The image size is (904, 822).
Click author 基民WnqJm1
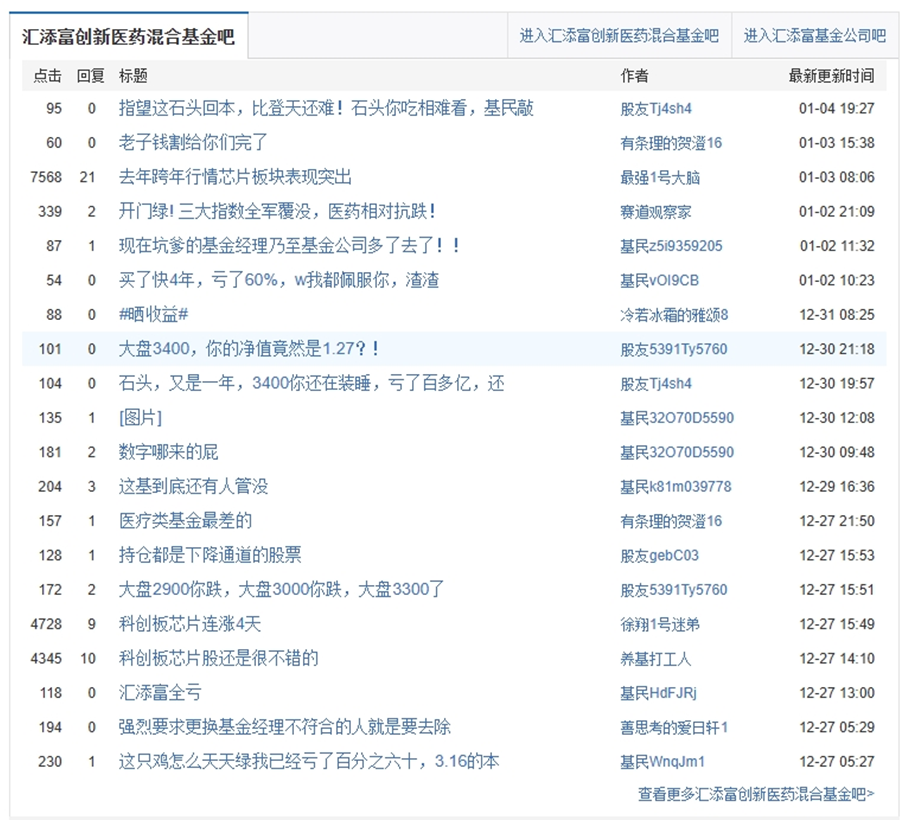pyautogui.click(x=662, y=762)
